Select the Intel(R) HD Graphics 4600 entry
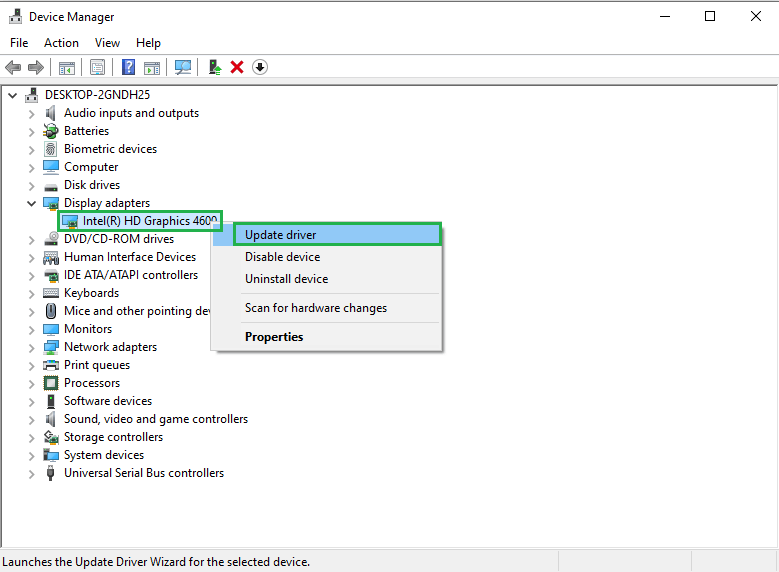This screenshot has width=779, height=572. [150, 221]
